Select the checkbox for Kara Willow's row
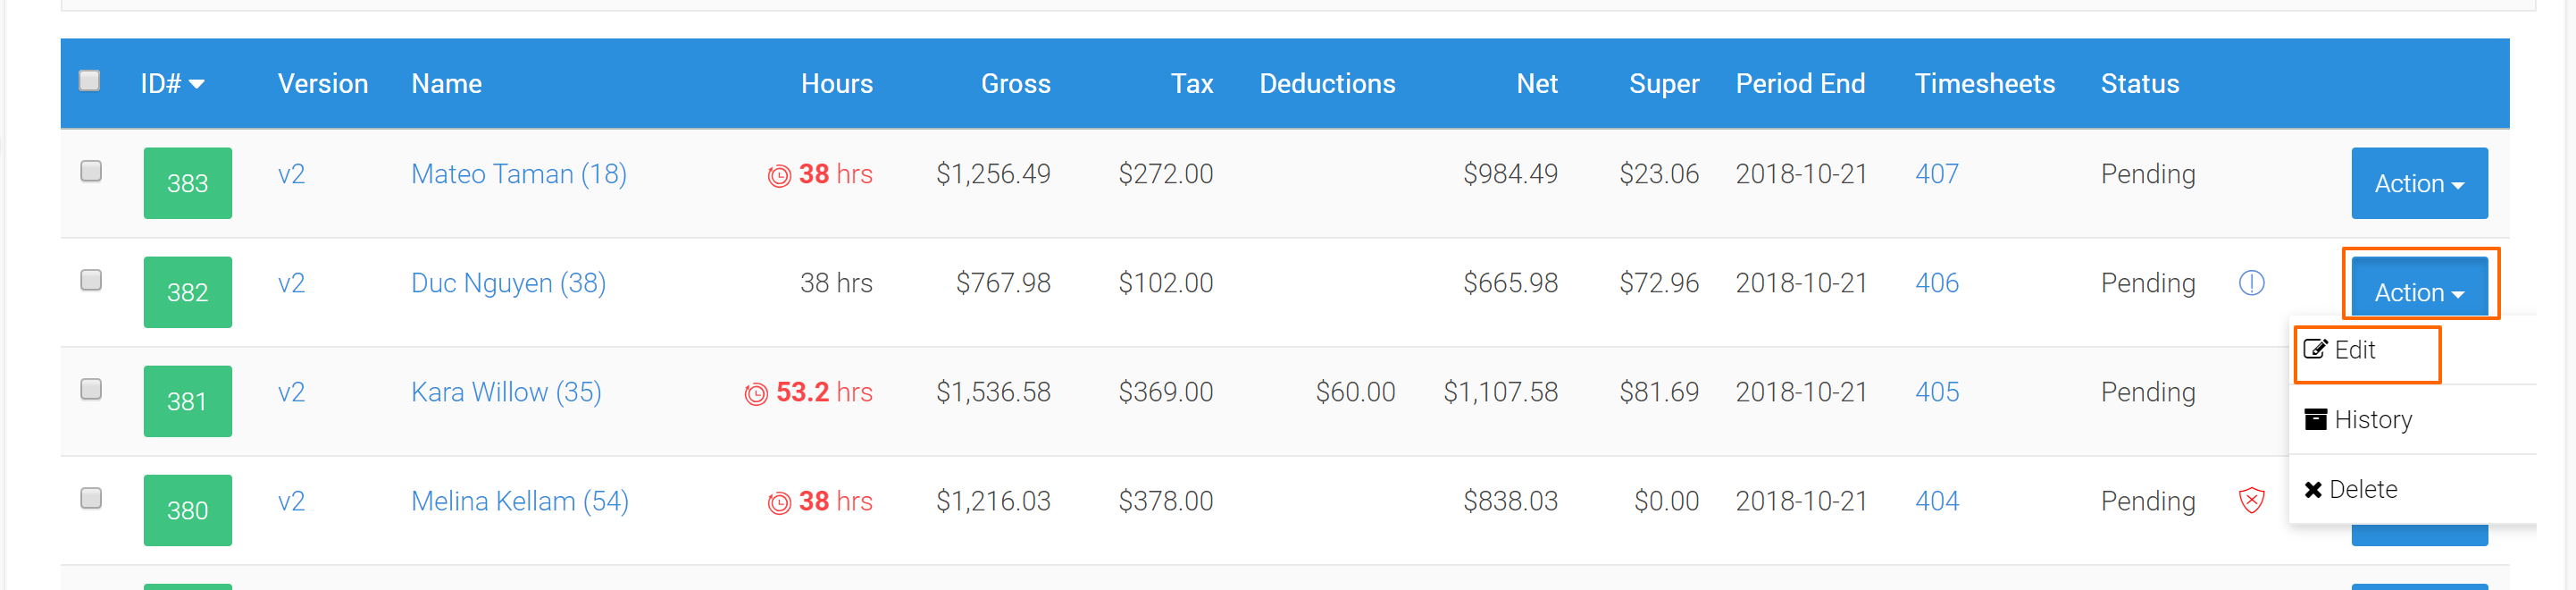The height and width of the screenshot is (590, 2576). click(91, 389)
